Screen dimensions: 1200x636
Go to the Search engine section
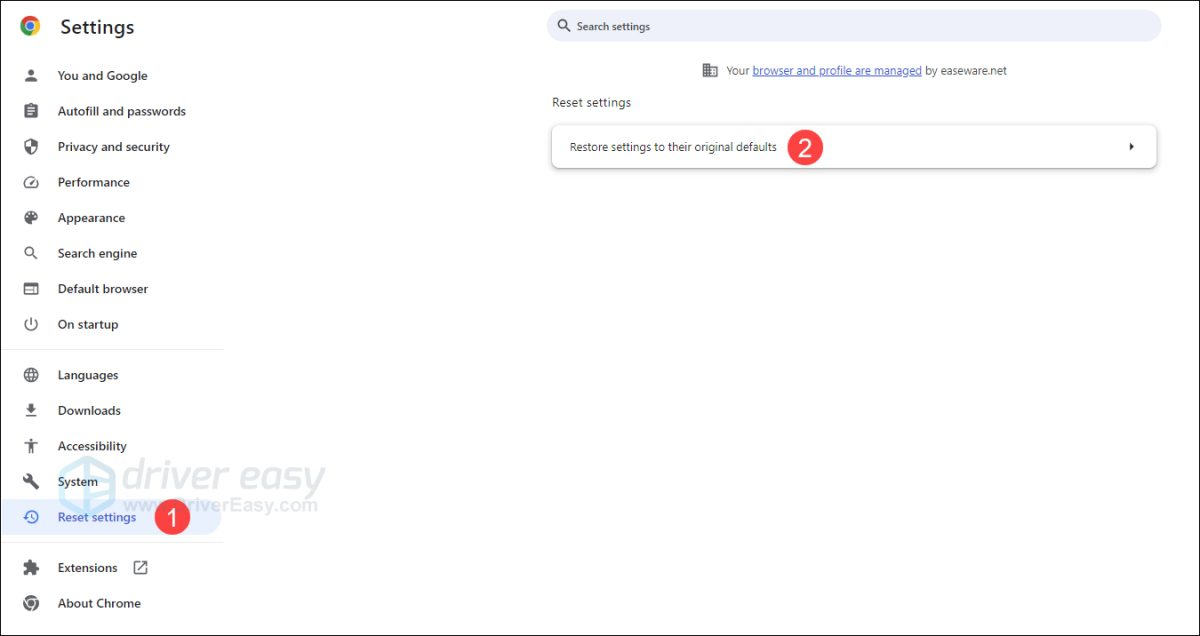[x=97, y=254]
